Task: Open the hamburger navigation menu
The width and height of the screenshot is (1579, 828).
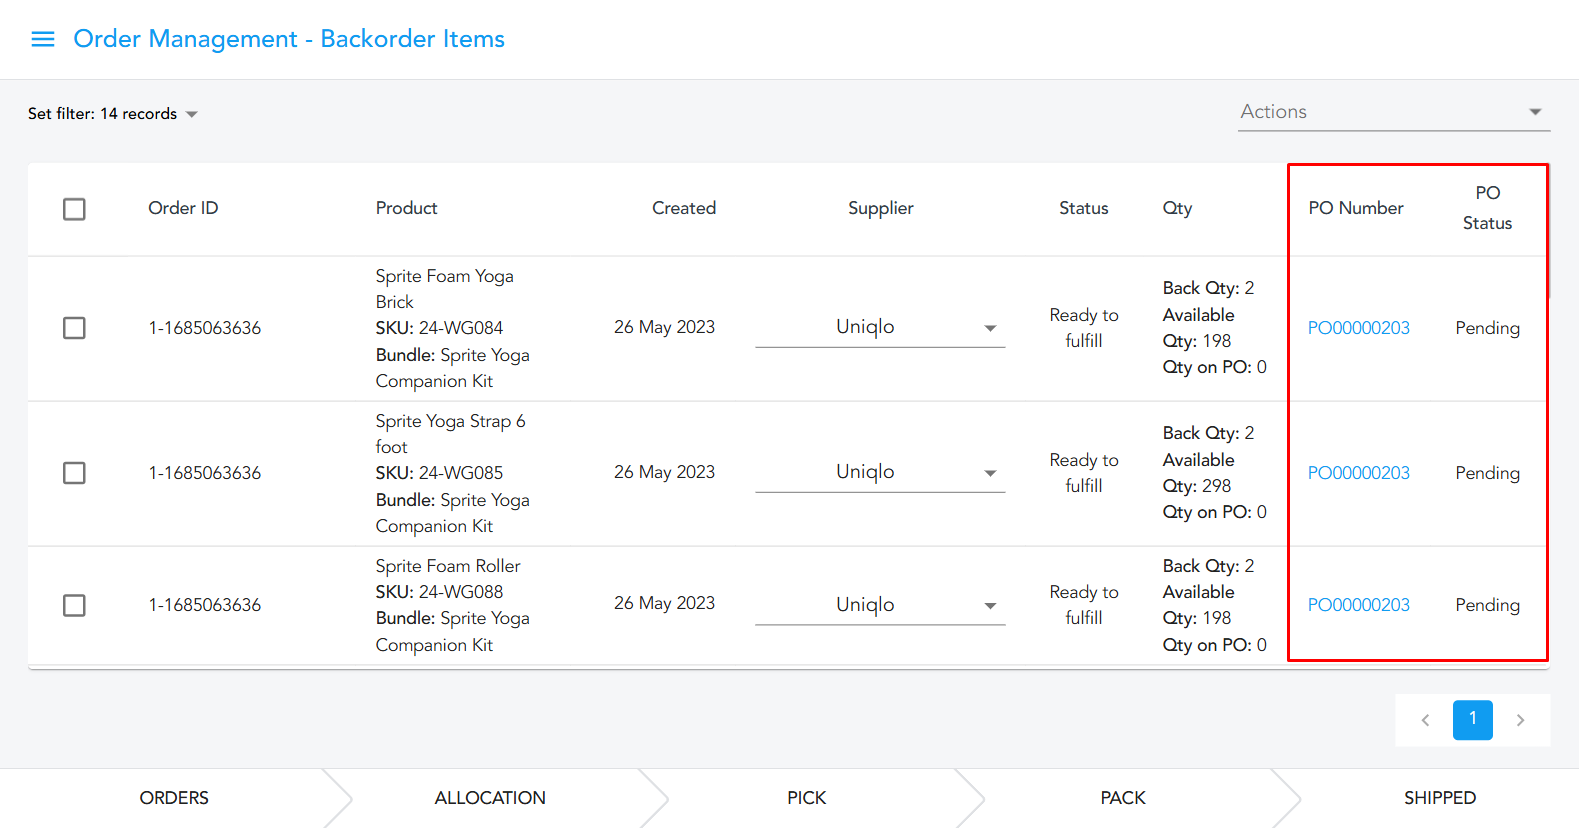Action: [43, 39]
